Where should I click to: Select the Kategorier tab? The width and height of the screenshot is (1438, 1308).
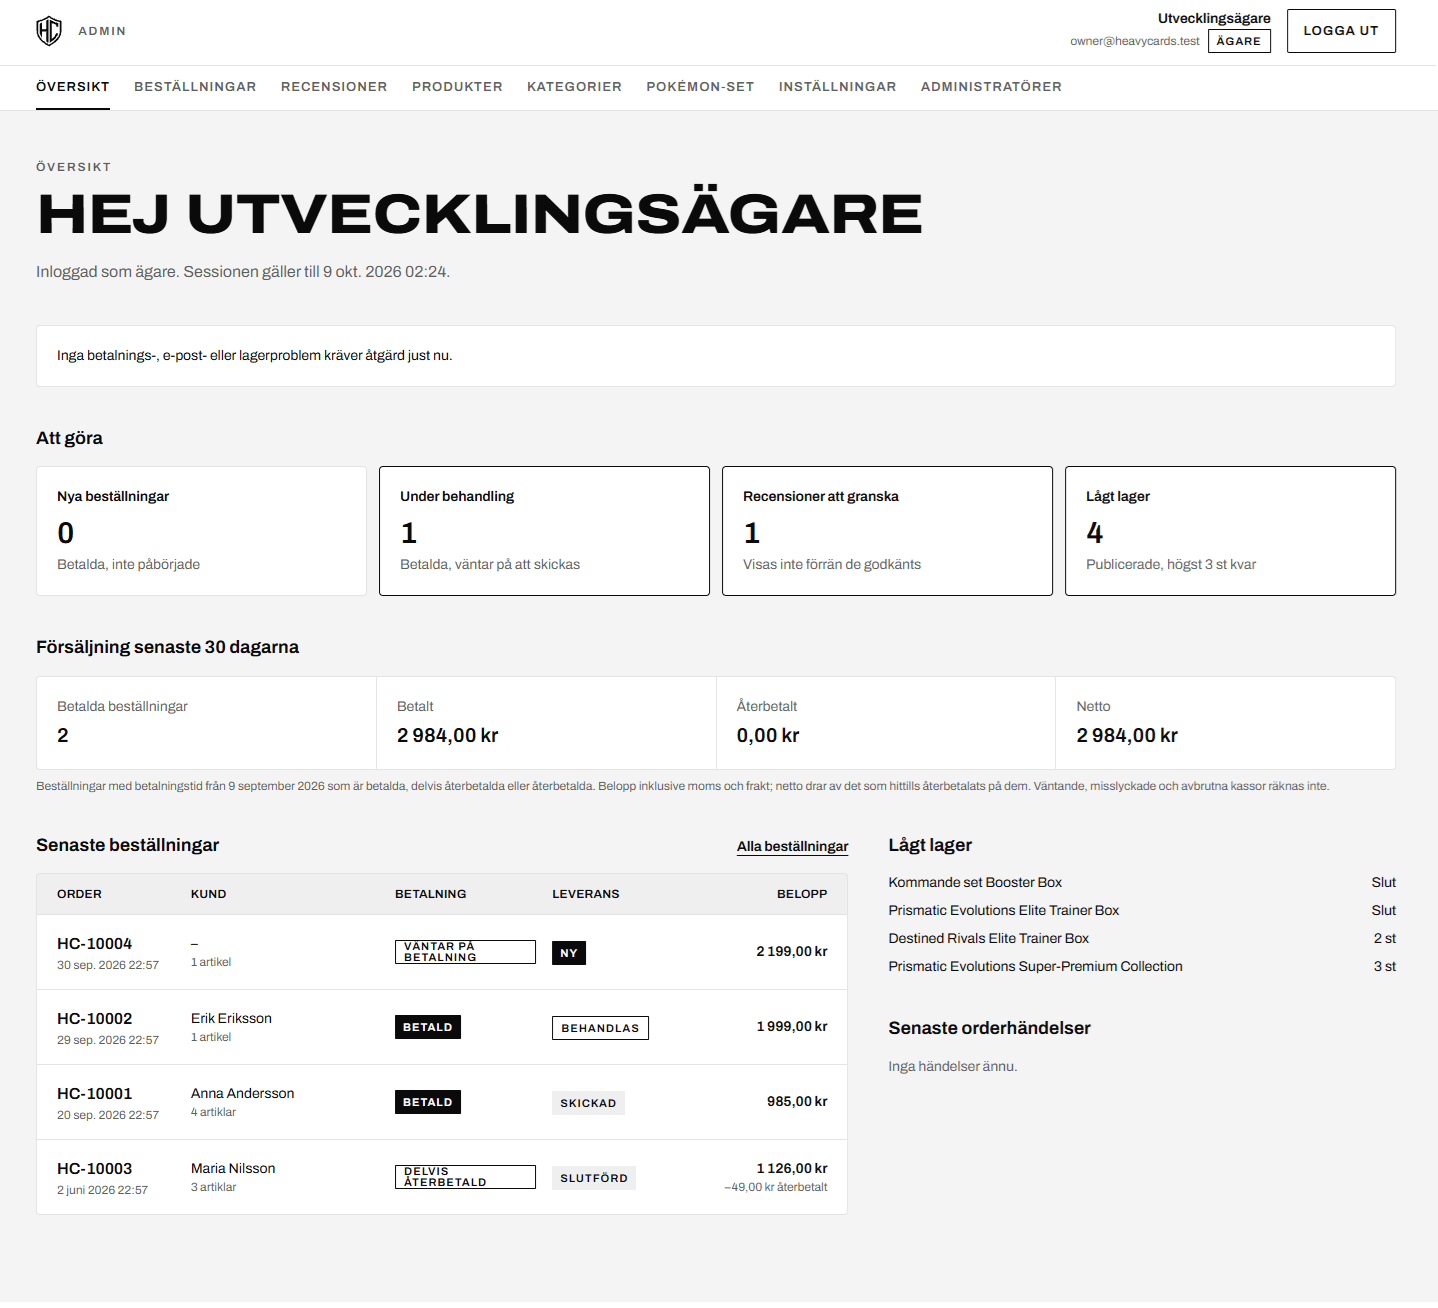pyautogui.click(x=574, y=87)
